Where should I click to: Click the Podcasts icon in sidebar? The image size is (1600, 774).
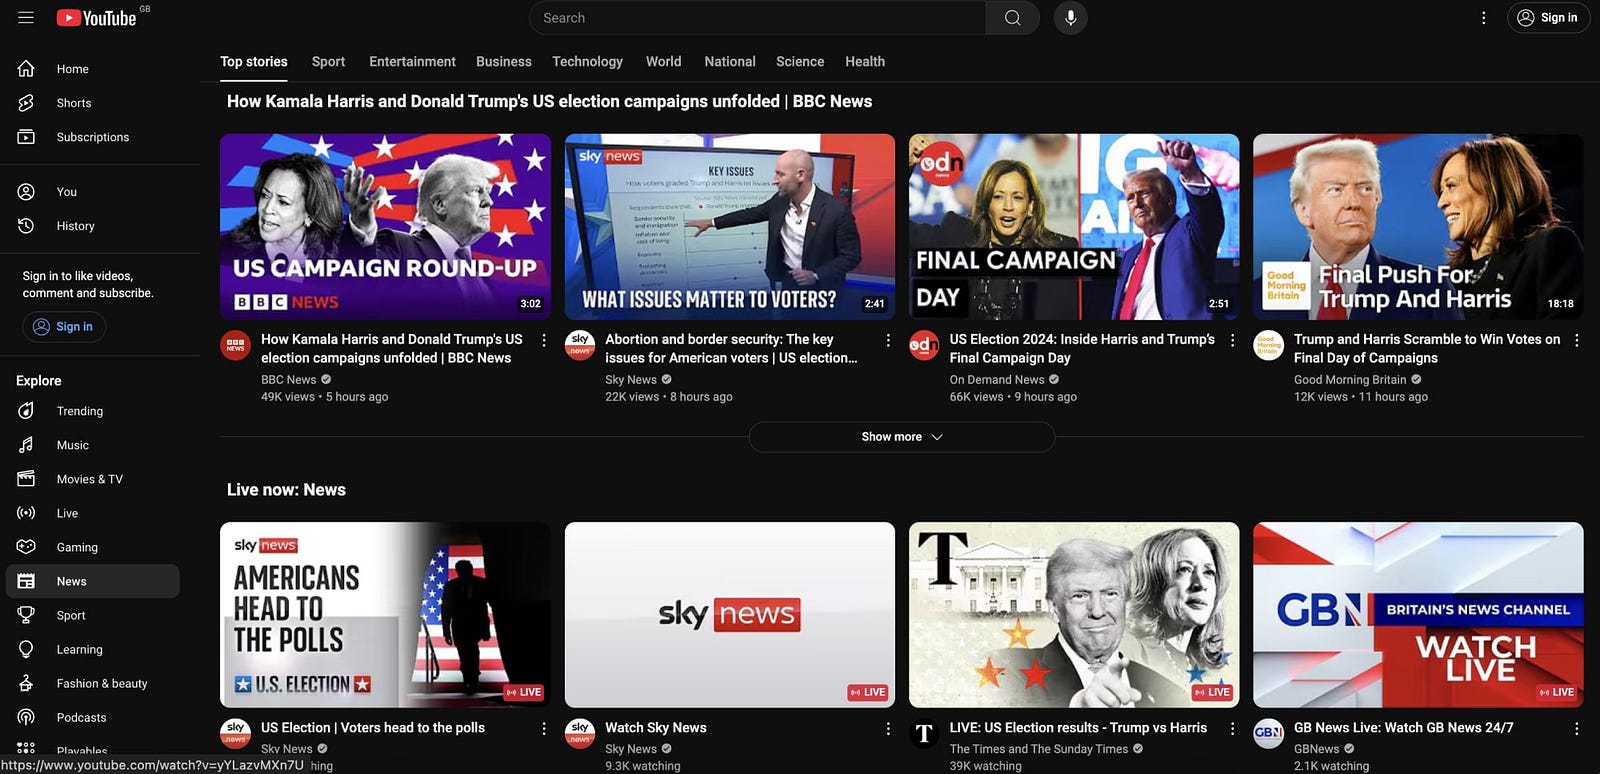pyautogui.click(x=26, y=717)
